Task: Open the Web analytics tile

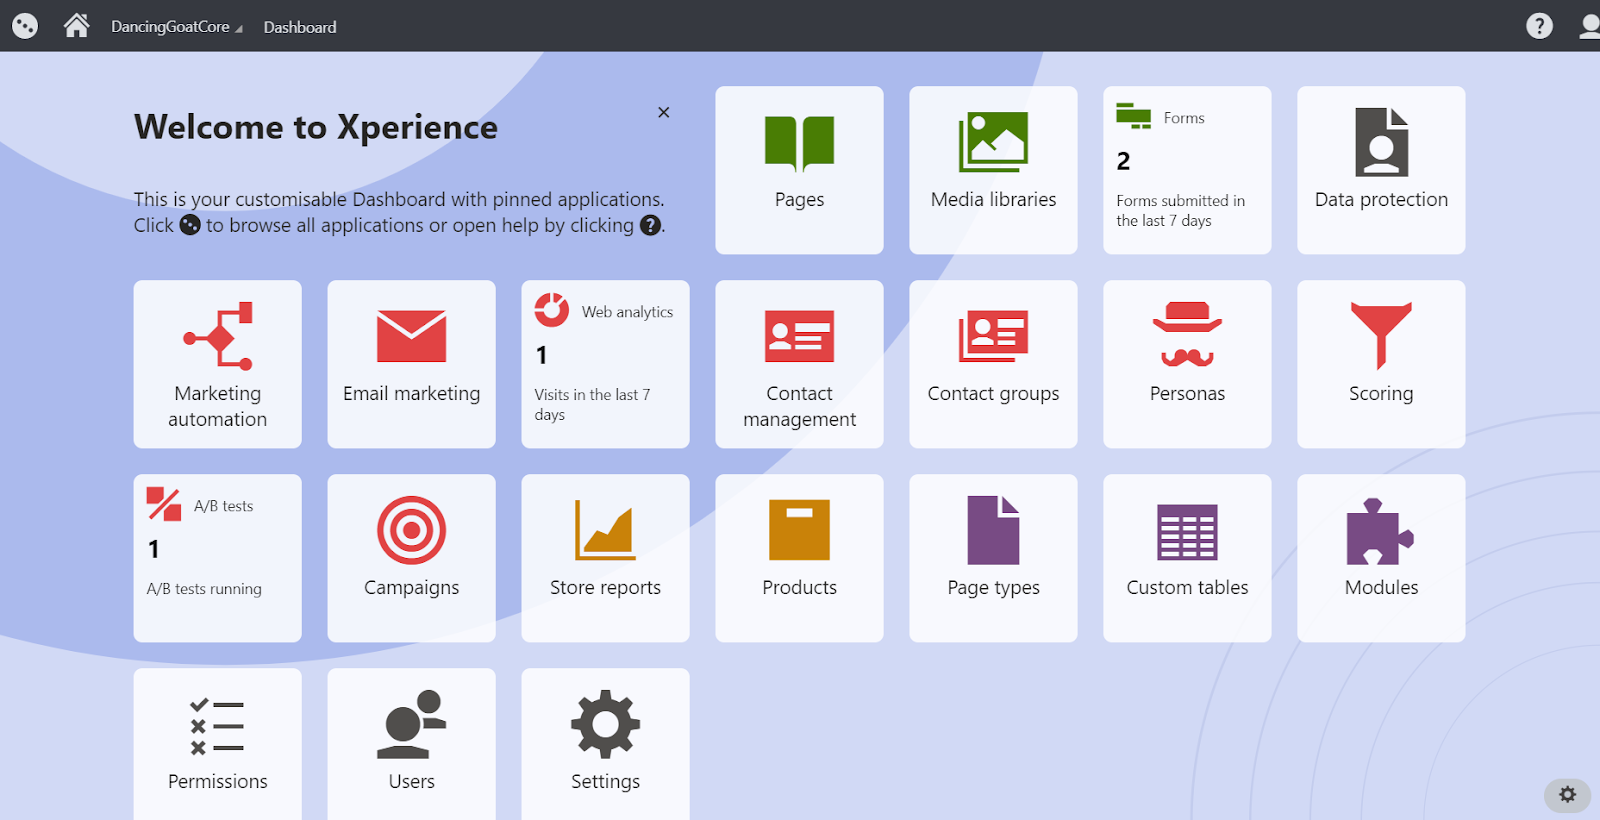Action: click(x=605, y=364)
